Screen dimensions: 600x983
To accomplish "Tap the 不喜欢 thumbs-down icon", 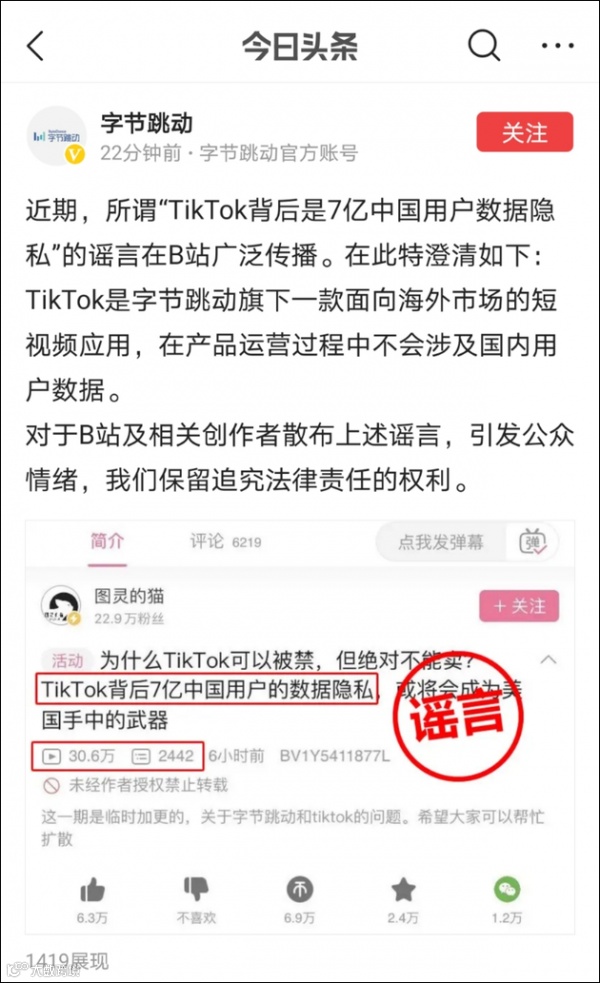I will [196, 889].
